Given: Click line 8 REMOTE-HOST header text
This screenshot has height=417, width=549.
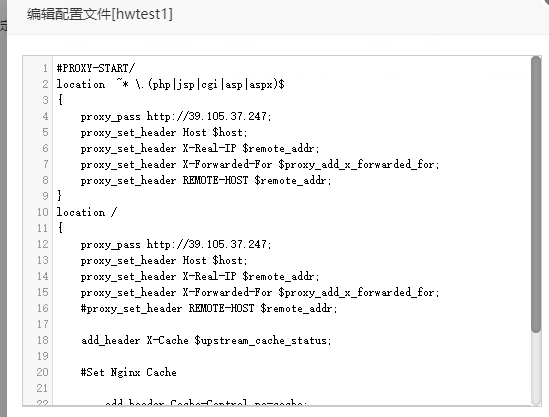Looking at the screenshot, I should pyautogui.click(x=206, y=180).
